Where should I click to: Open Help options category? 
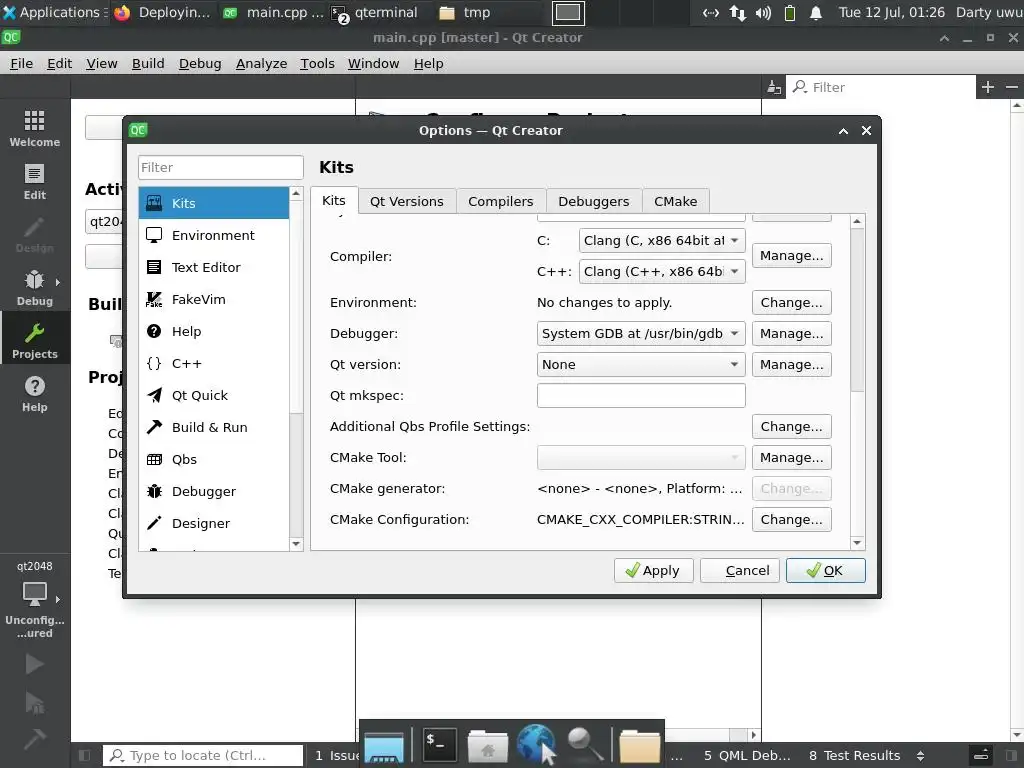pos(214,331)
